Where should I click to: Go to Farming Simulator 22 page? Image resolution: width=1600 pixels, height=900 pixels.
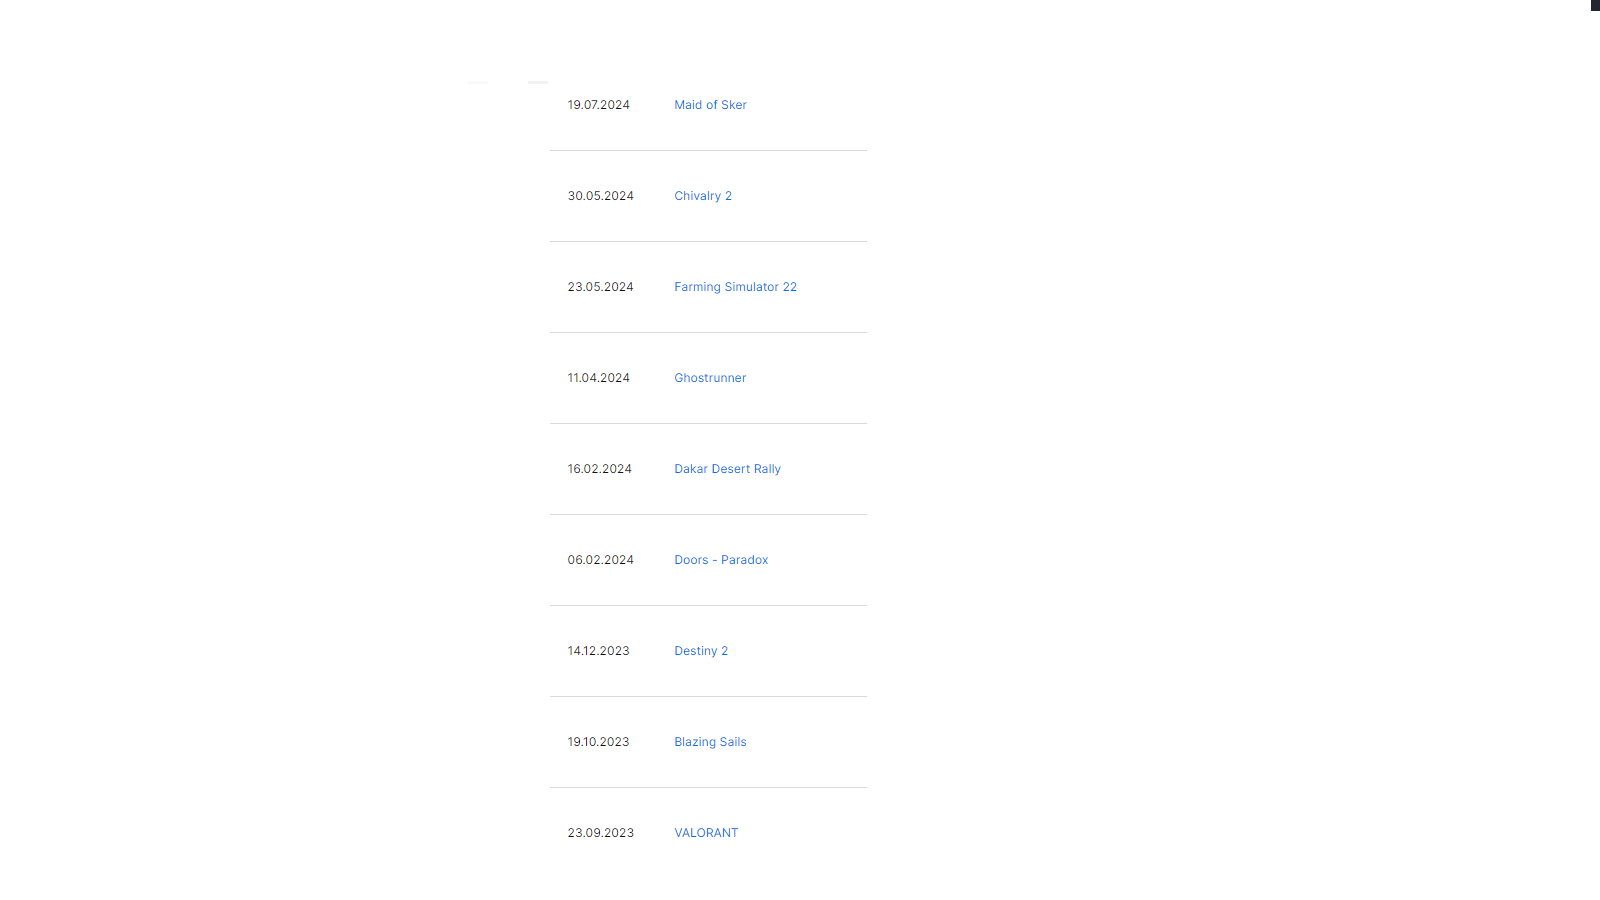pos(735,287)
